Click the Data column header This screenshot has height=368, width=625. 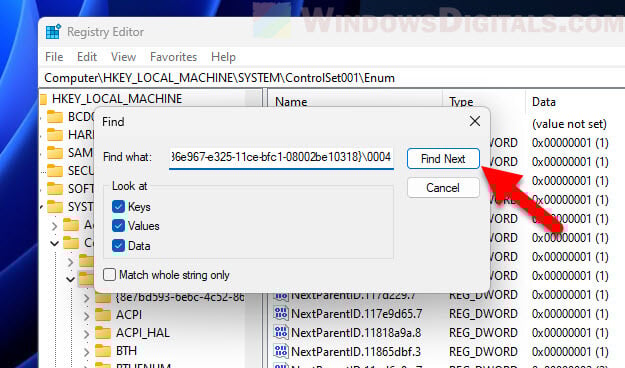point(544,102)
